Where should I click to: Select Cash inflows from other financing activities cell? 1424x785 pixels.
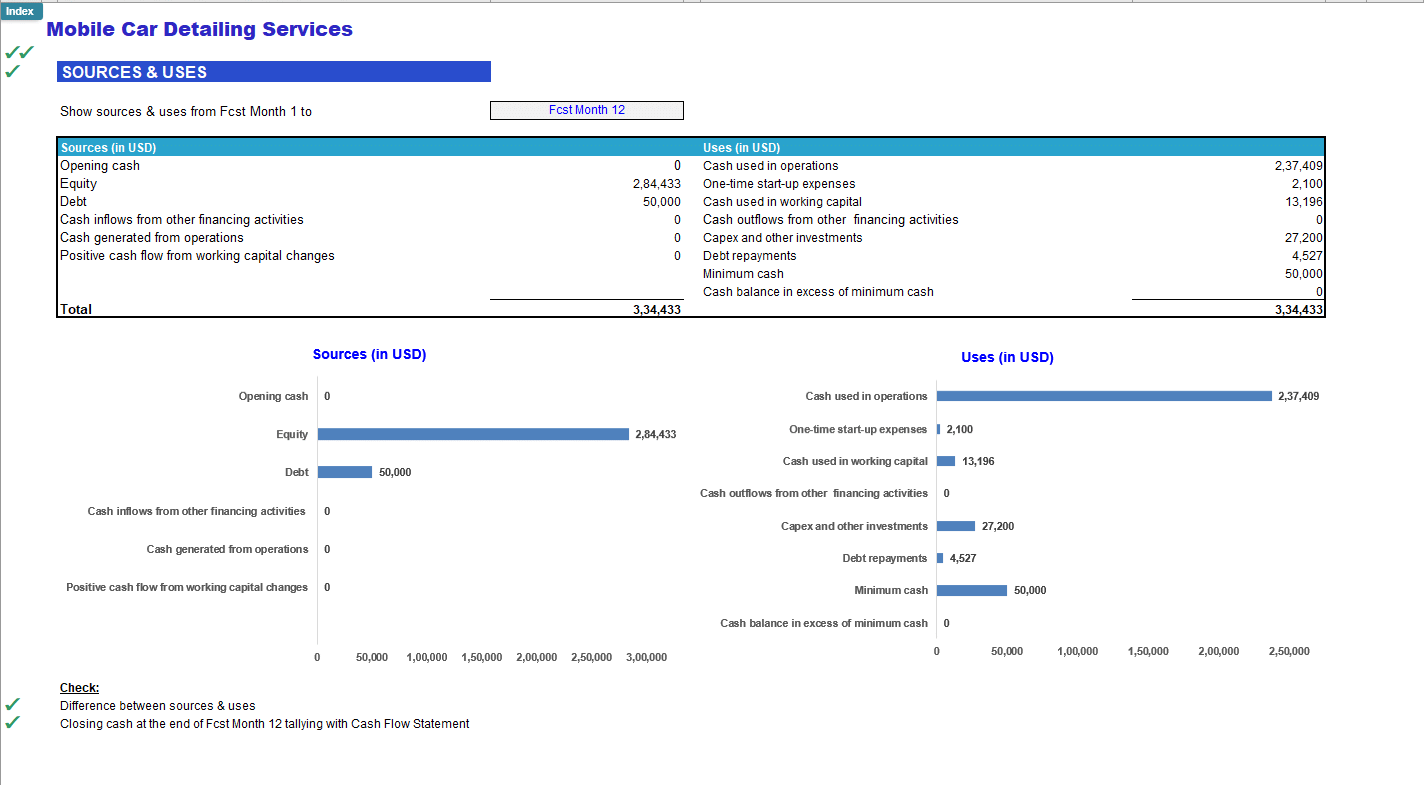tap(182, 220)
